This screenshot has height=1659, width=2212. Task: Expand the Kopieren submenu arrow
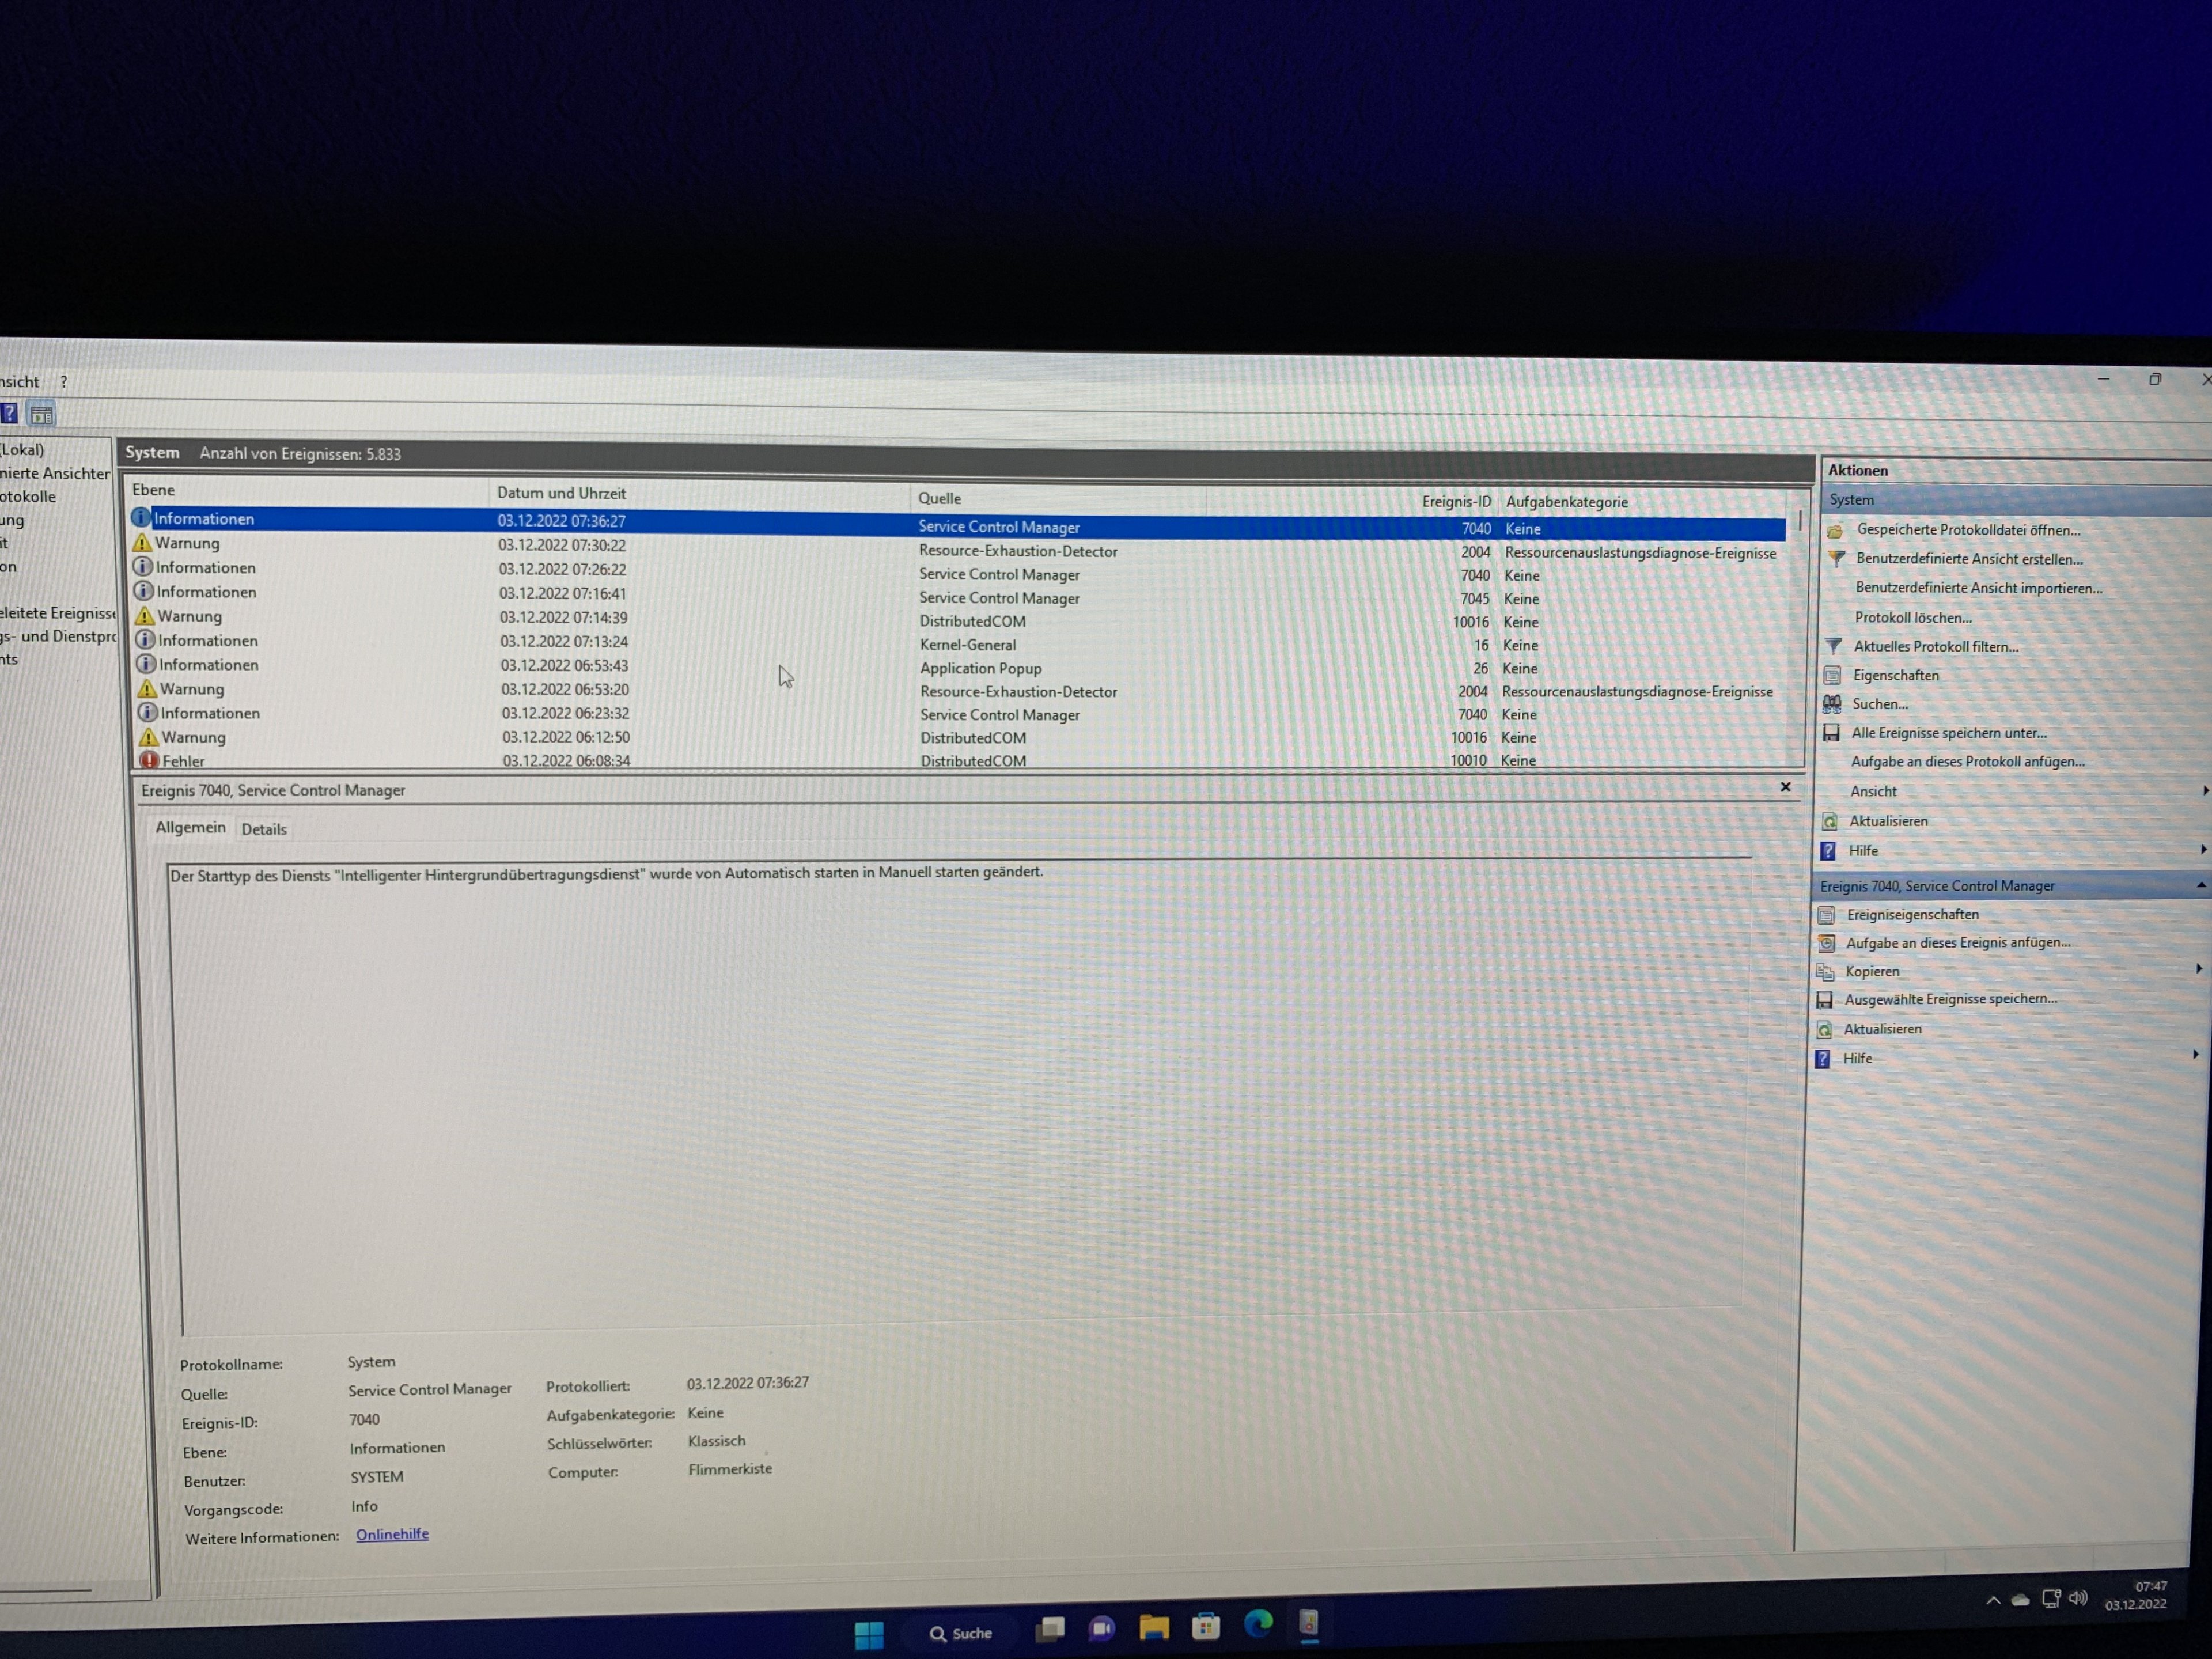pyautogui.click(x=2198, y=968)
